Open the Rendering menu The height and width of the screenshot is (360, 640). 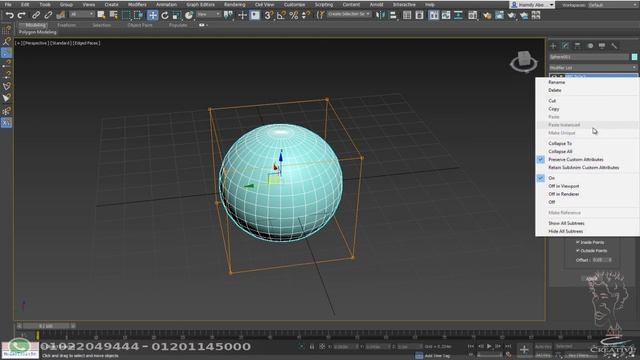[235, 4]
